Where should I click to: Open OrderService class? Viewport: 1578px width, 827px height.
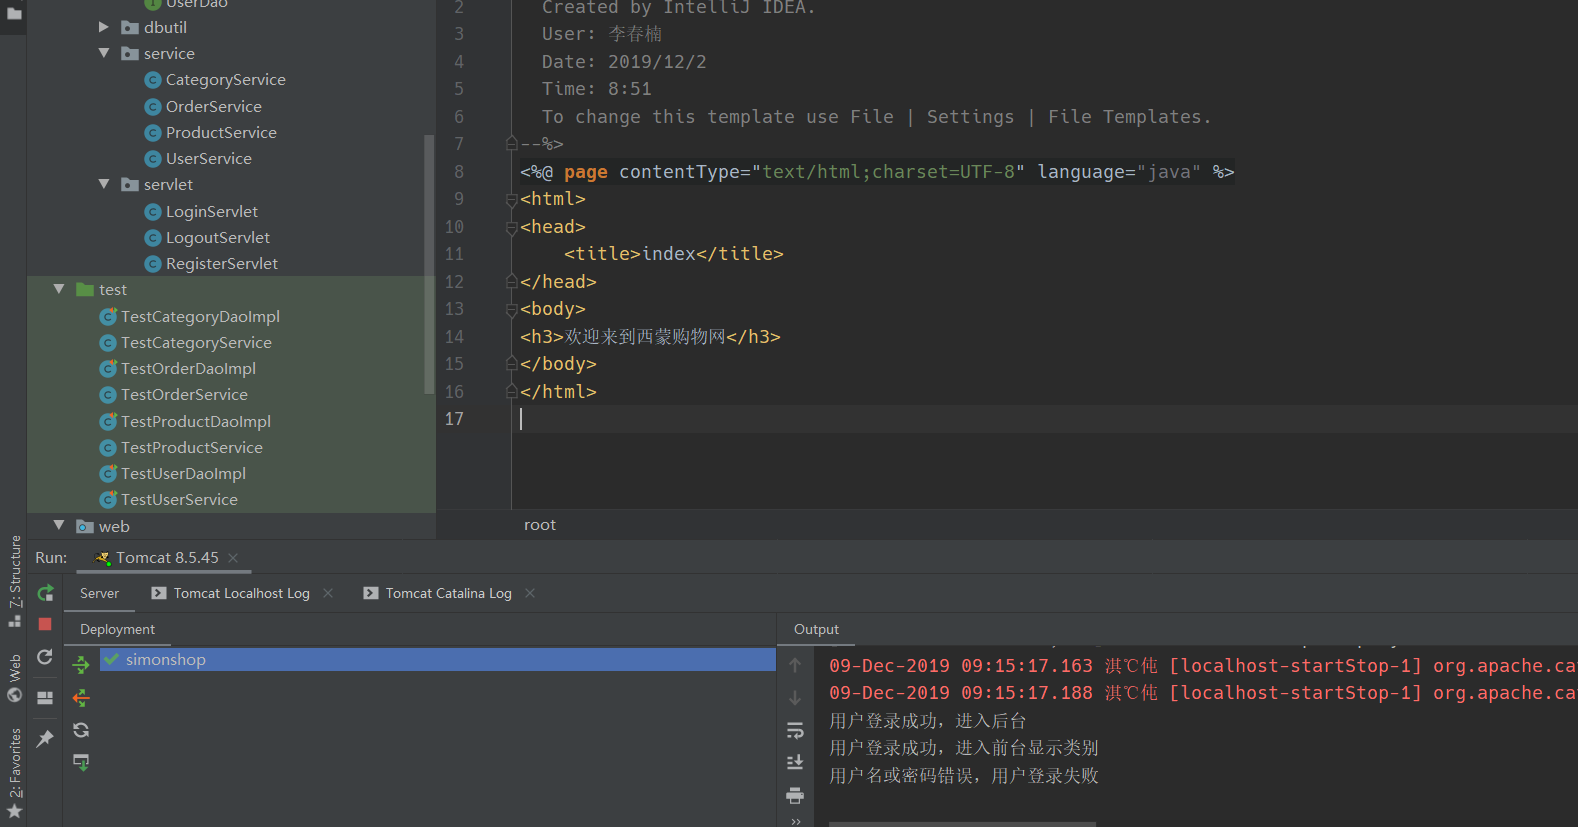pos(213,106)
